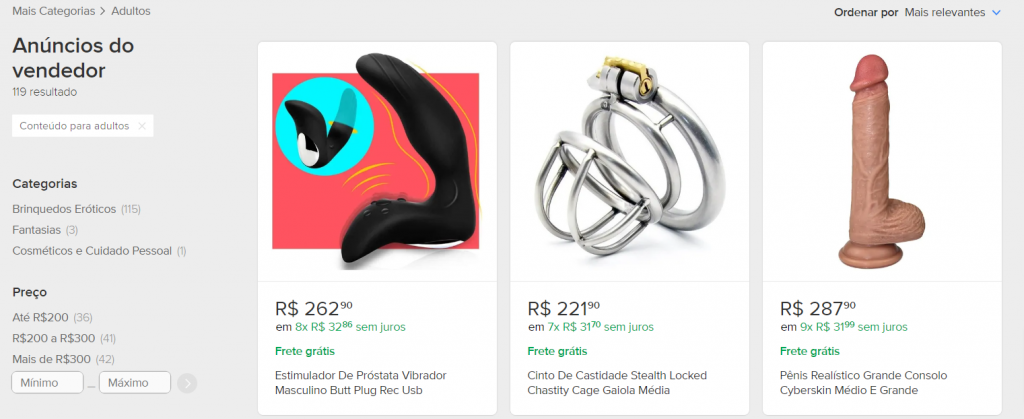Select price range Até R$200
1024x419 pixels.
(40, 317)
